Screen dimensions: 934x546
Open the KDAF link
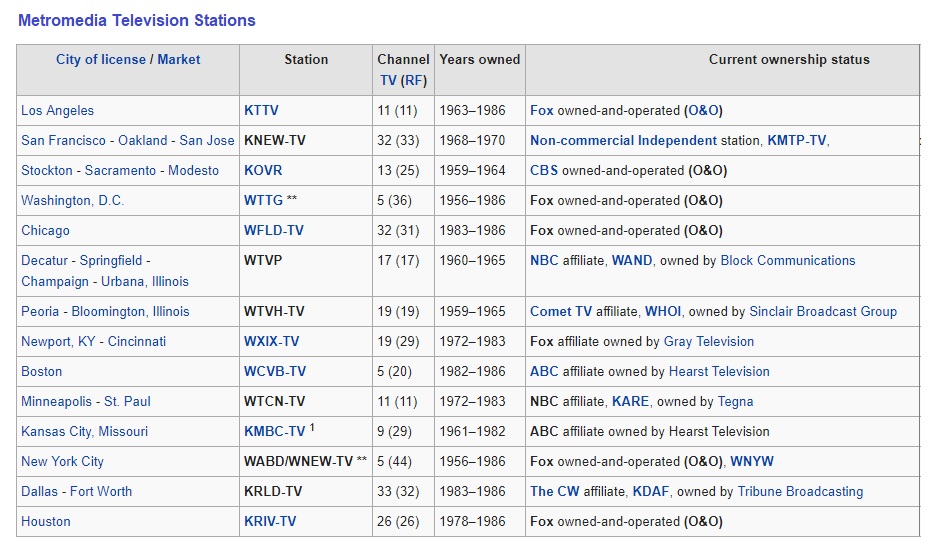point(650,492)
